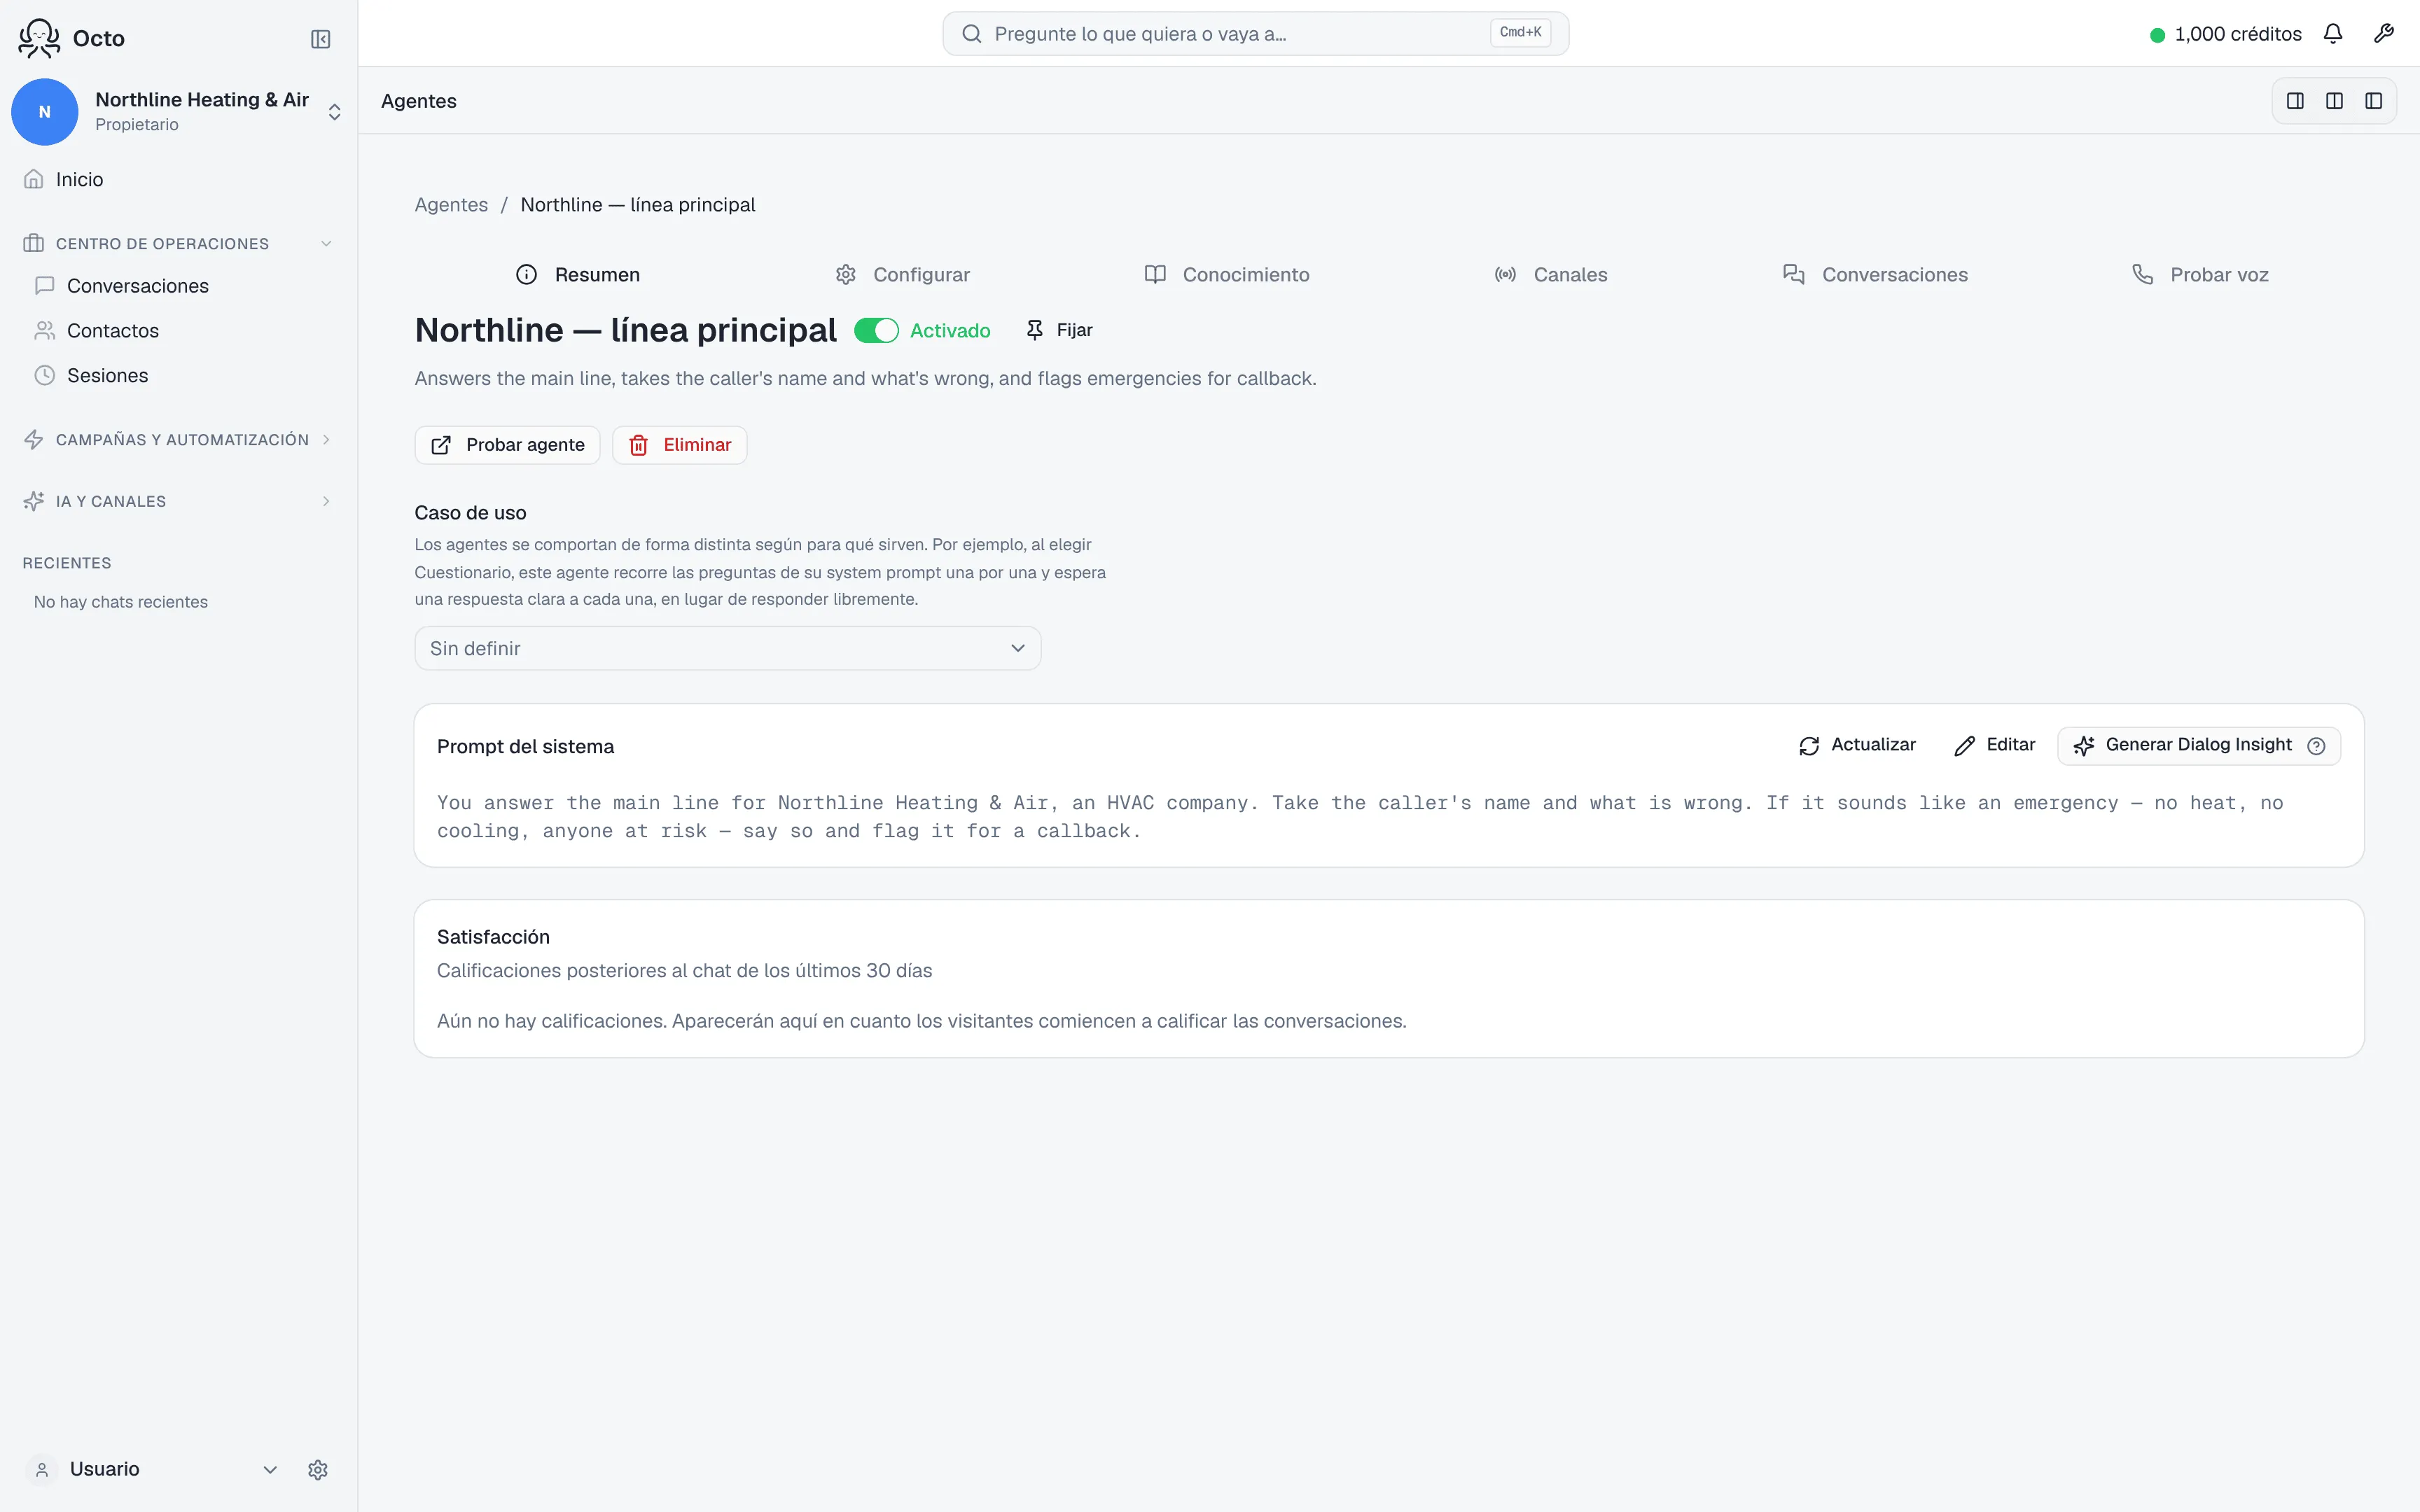Click the Contactos people icon

(44, 331)
